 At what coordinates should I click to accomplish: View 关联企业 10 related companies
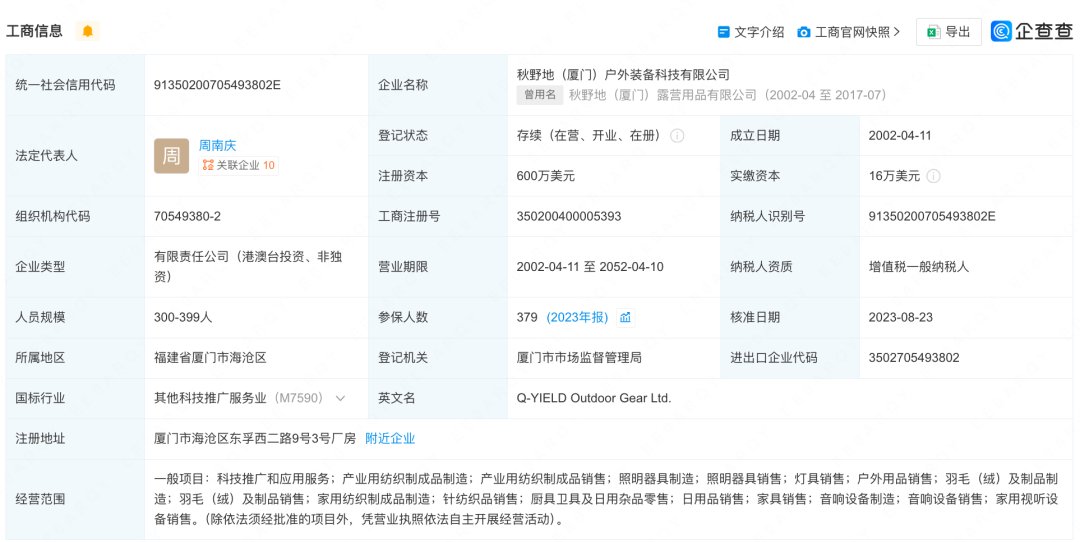click(x=239, y=165)
